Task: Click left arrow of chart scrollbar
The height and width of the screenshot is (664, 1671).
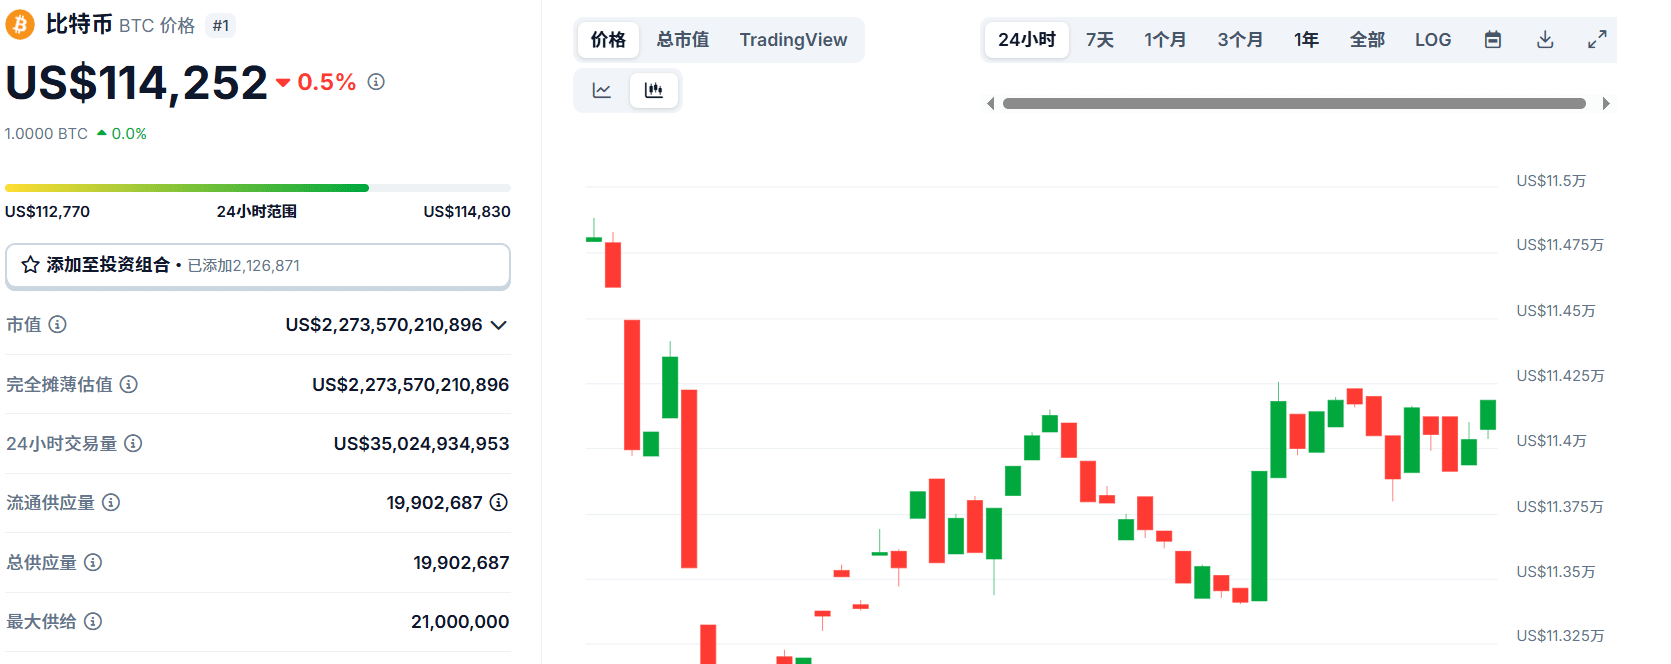Action: [x=990, y=104]
